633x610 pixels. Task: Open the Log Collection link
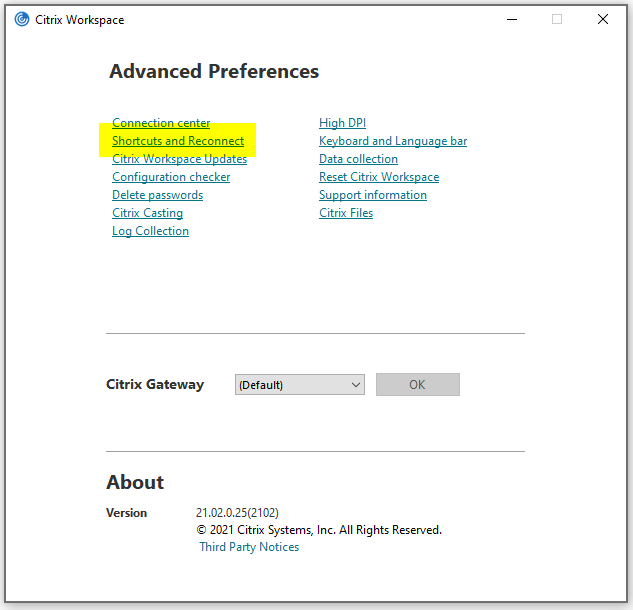(x=151, y=231)
